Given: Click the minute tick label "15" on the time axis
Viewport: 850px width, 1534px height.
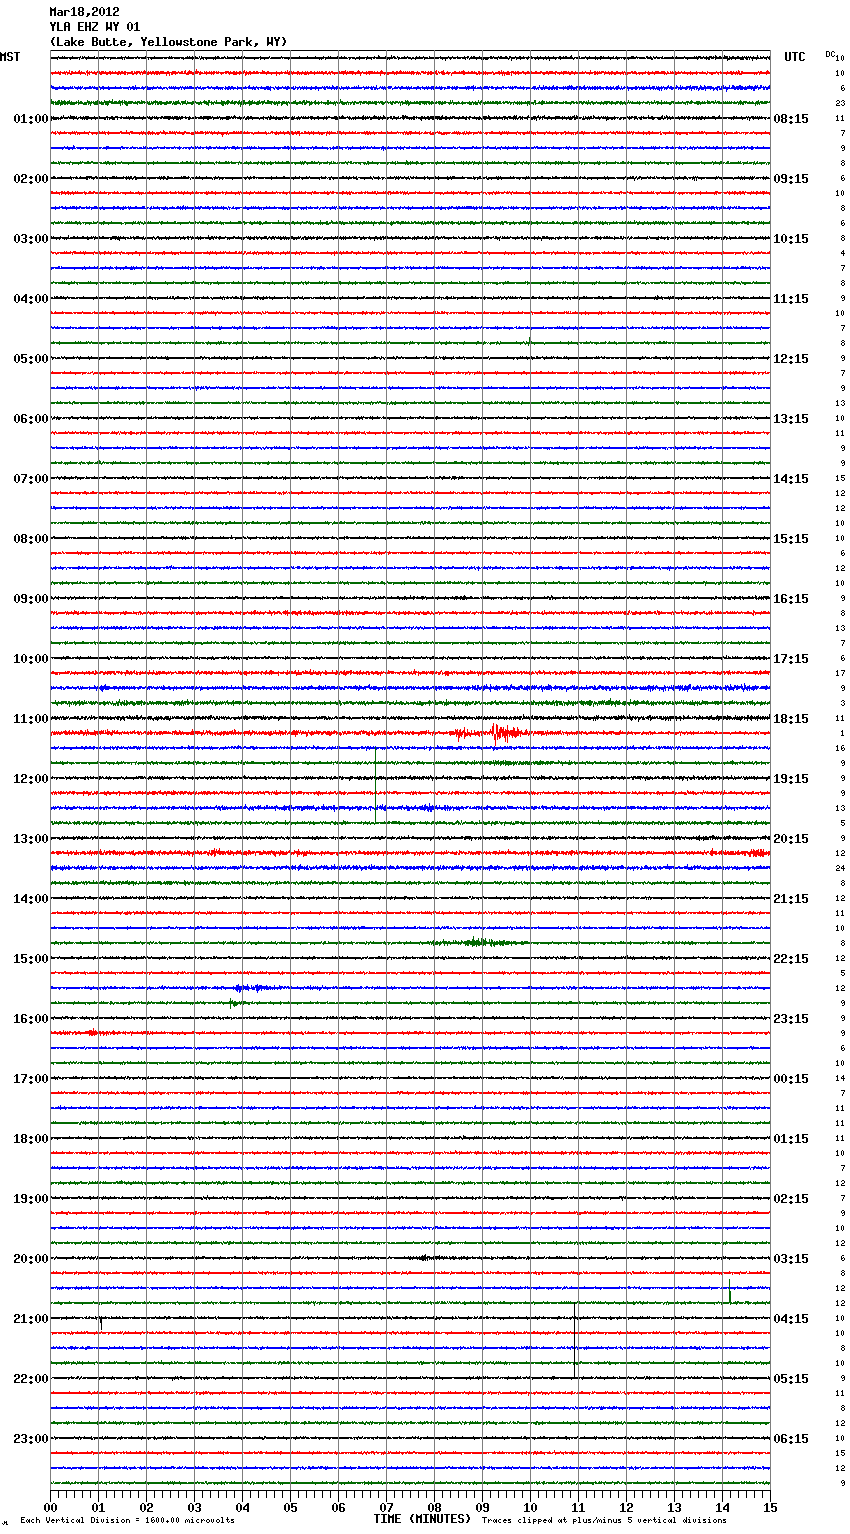Looking at the screenshot, I should click(x=770, y=1507).
